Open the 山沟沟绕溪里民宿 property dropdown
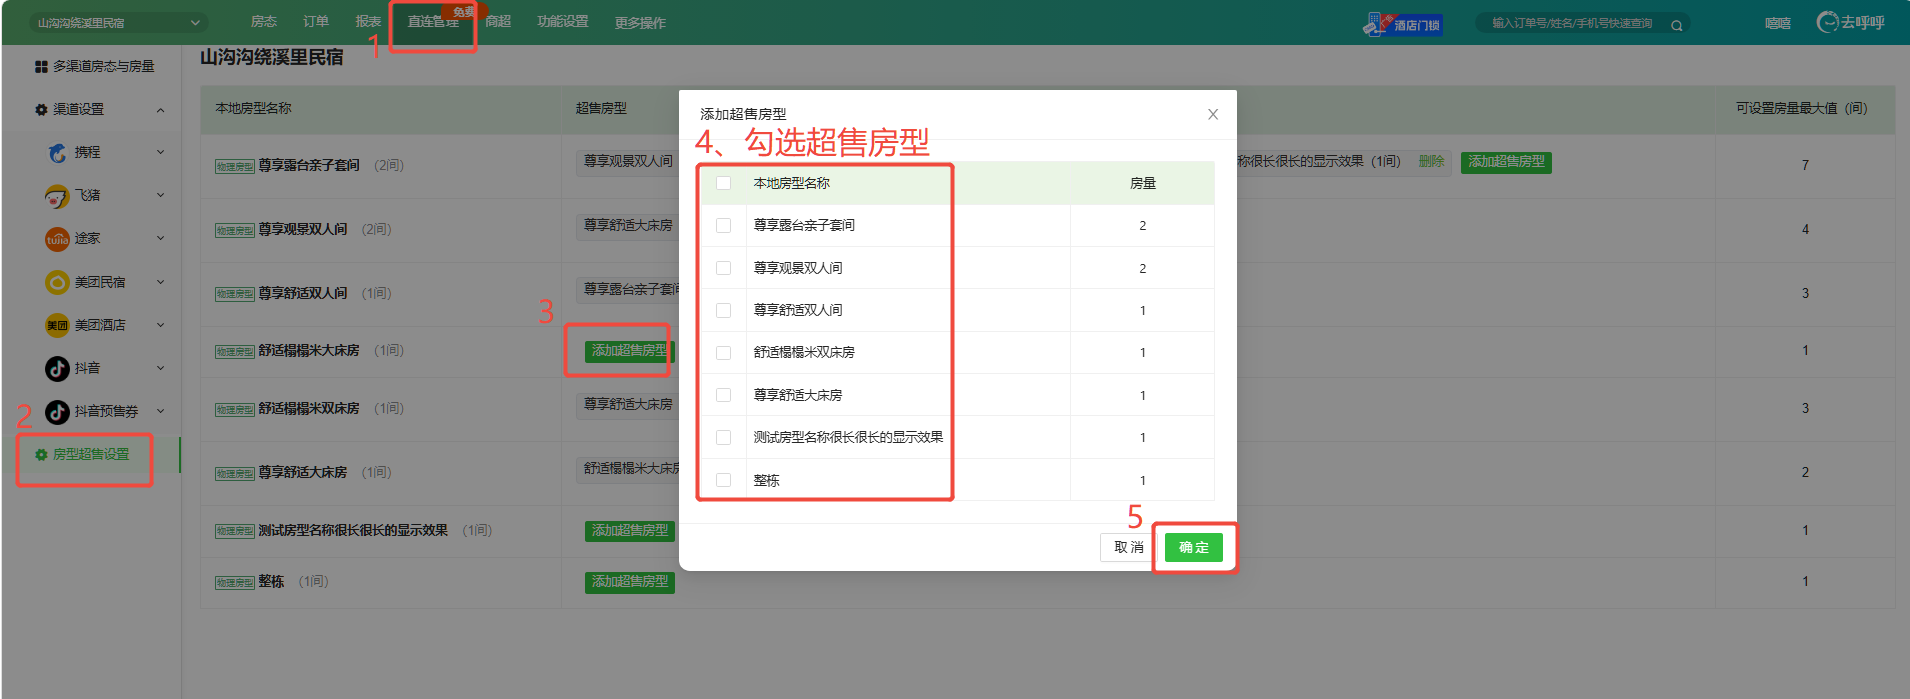Viewport: 1910px width, 699px height. tap(119, 22)
